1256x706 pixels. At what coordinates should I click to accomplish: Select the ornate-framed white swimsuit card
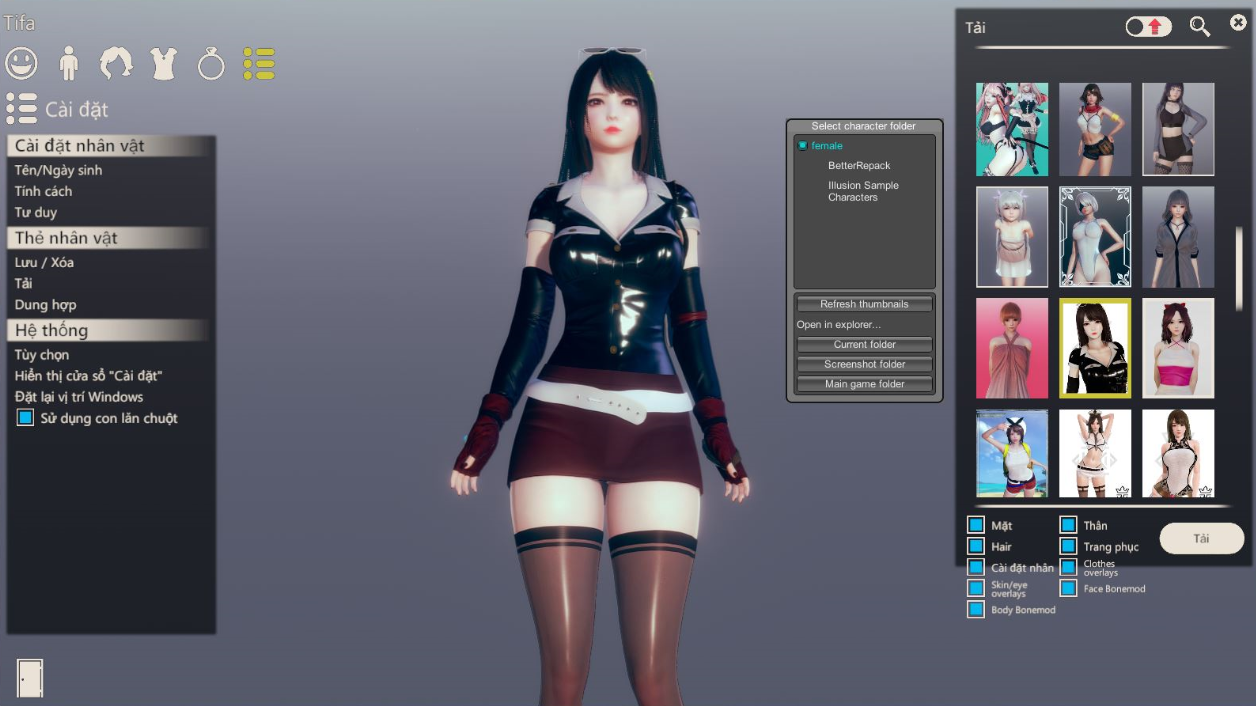(1095, 237)
